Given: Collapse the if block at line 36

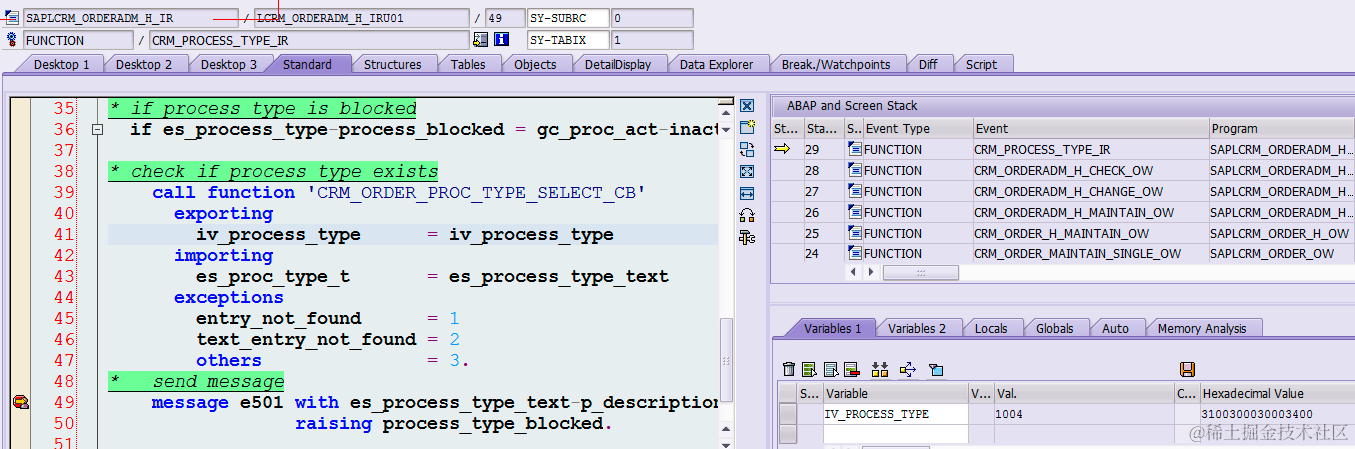Looking at the screenshot, I should coord(97,130).
